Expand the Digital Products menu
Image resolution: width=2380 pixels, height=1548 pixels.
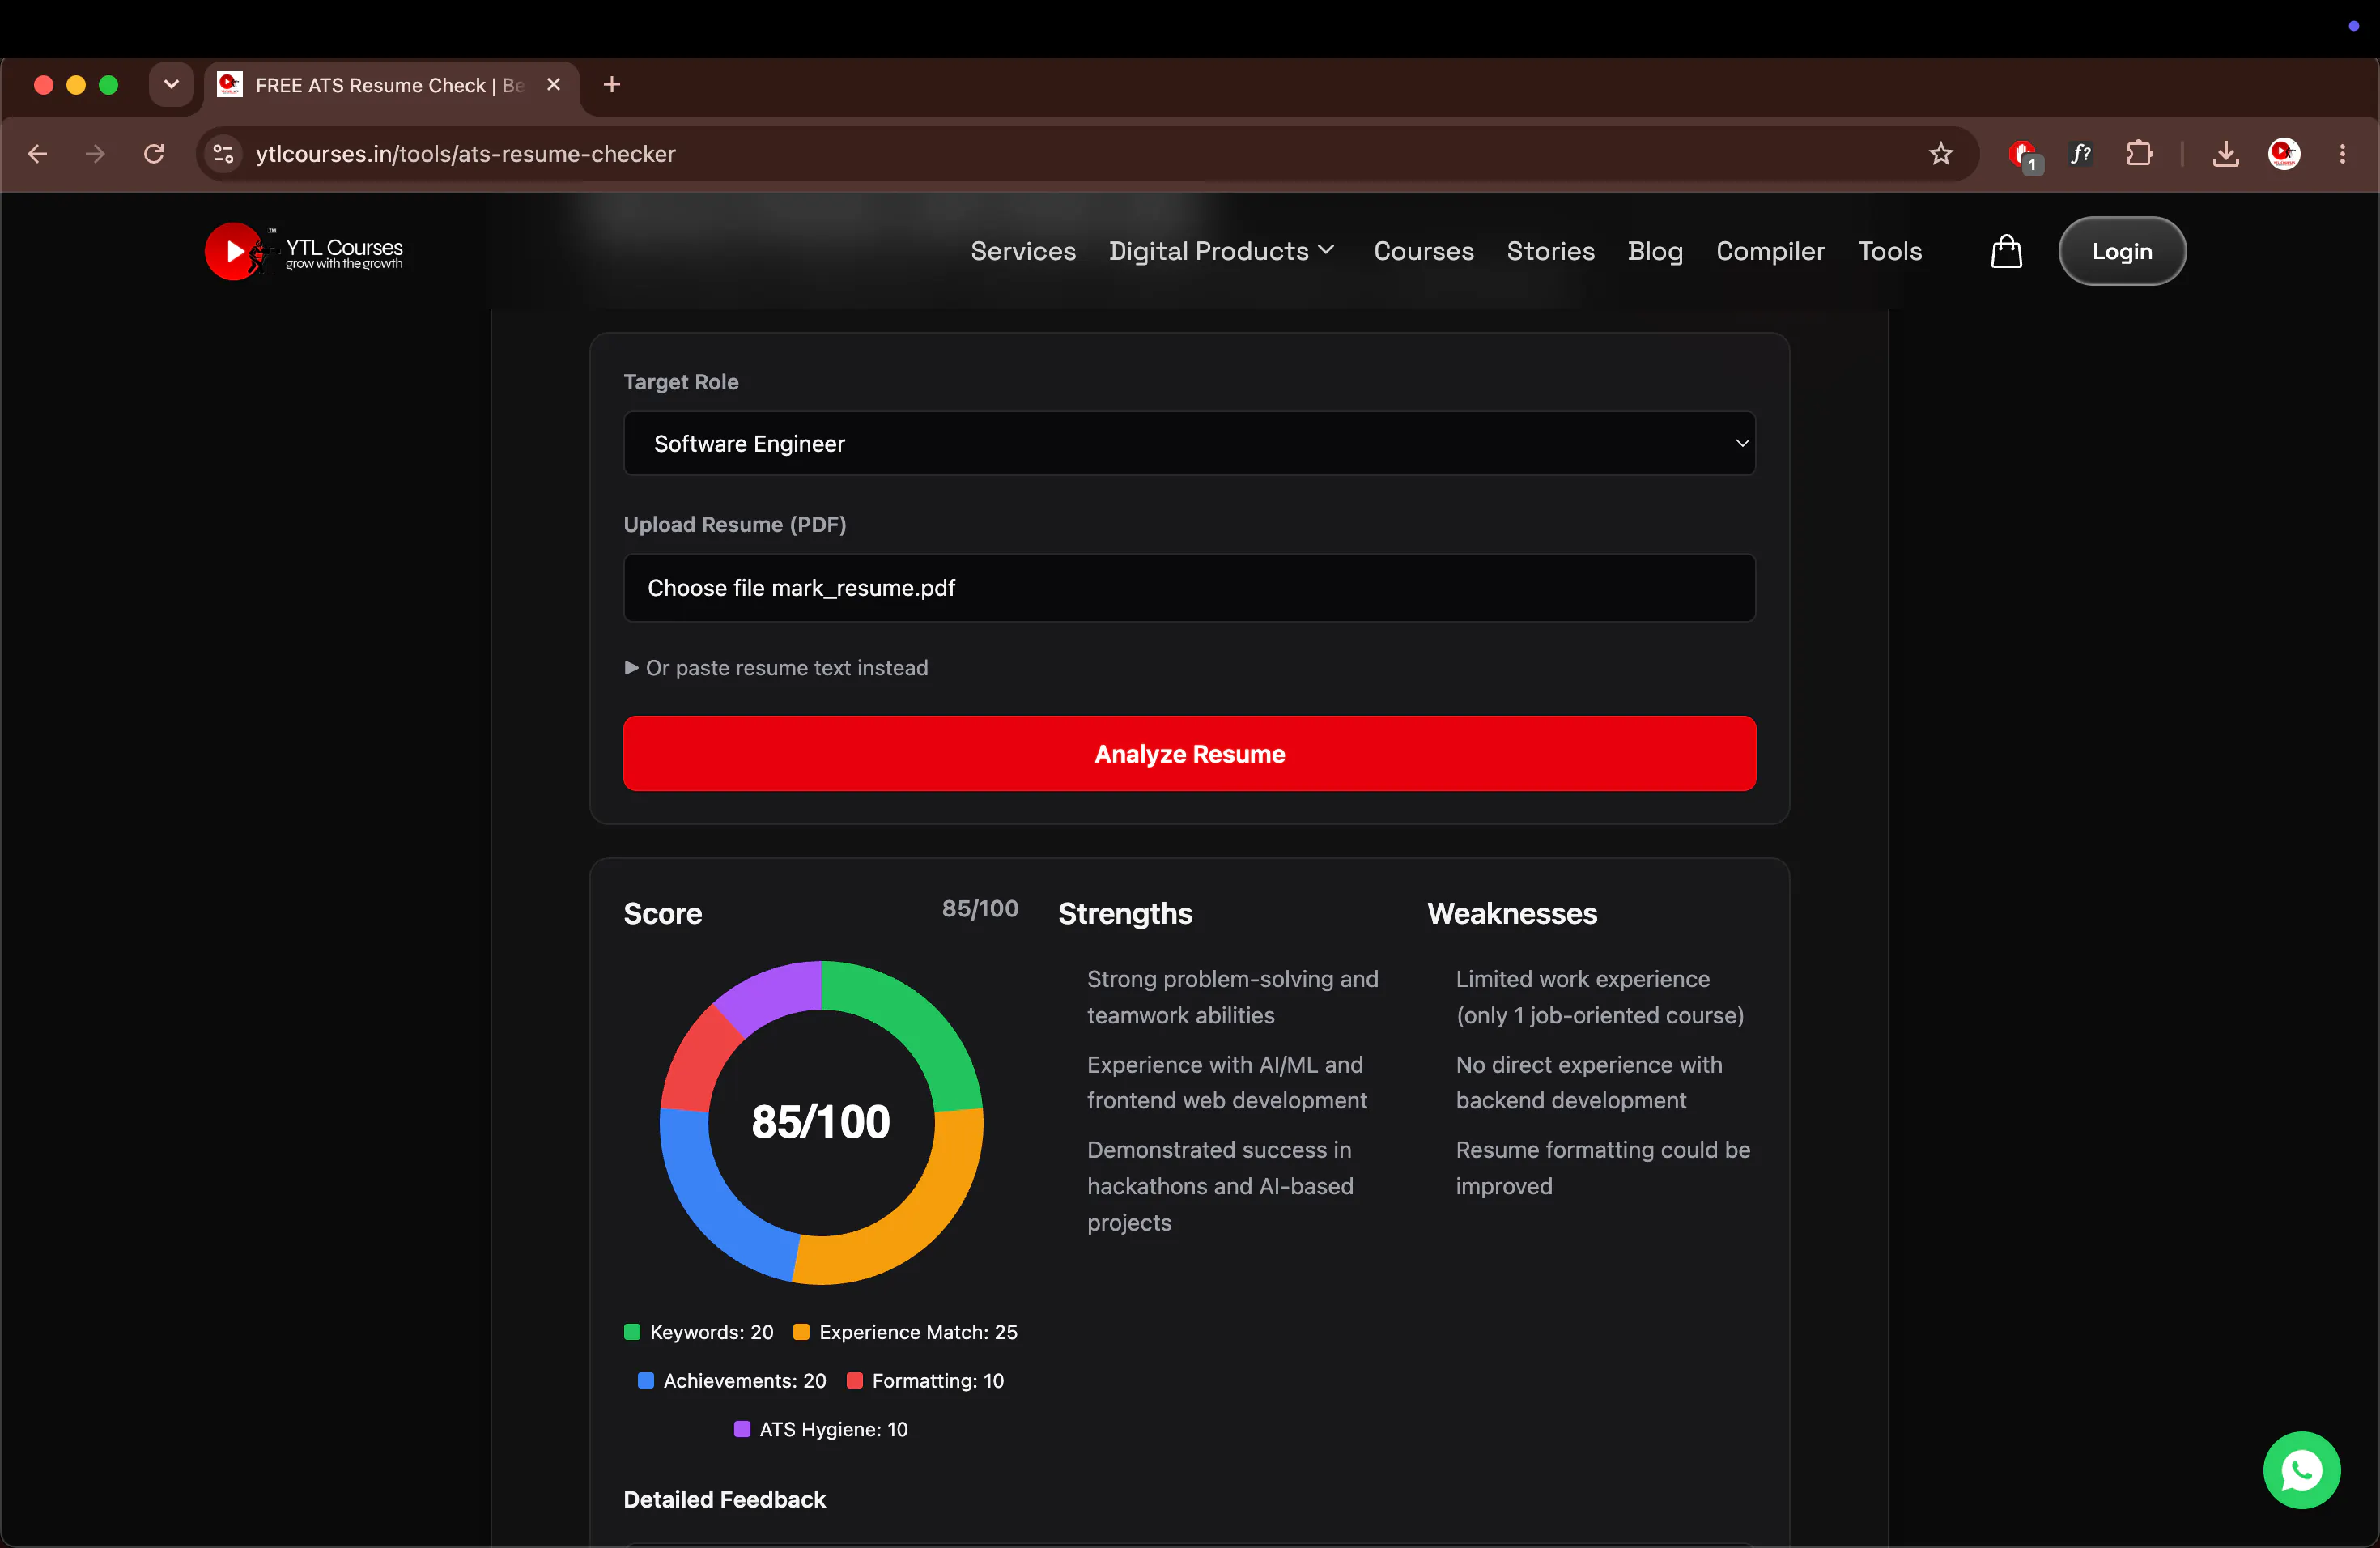[x=1221, y=251]
